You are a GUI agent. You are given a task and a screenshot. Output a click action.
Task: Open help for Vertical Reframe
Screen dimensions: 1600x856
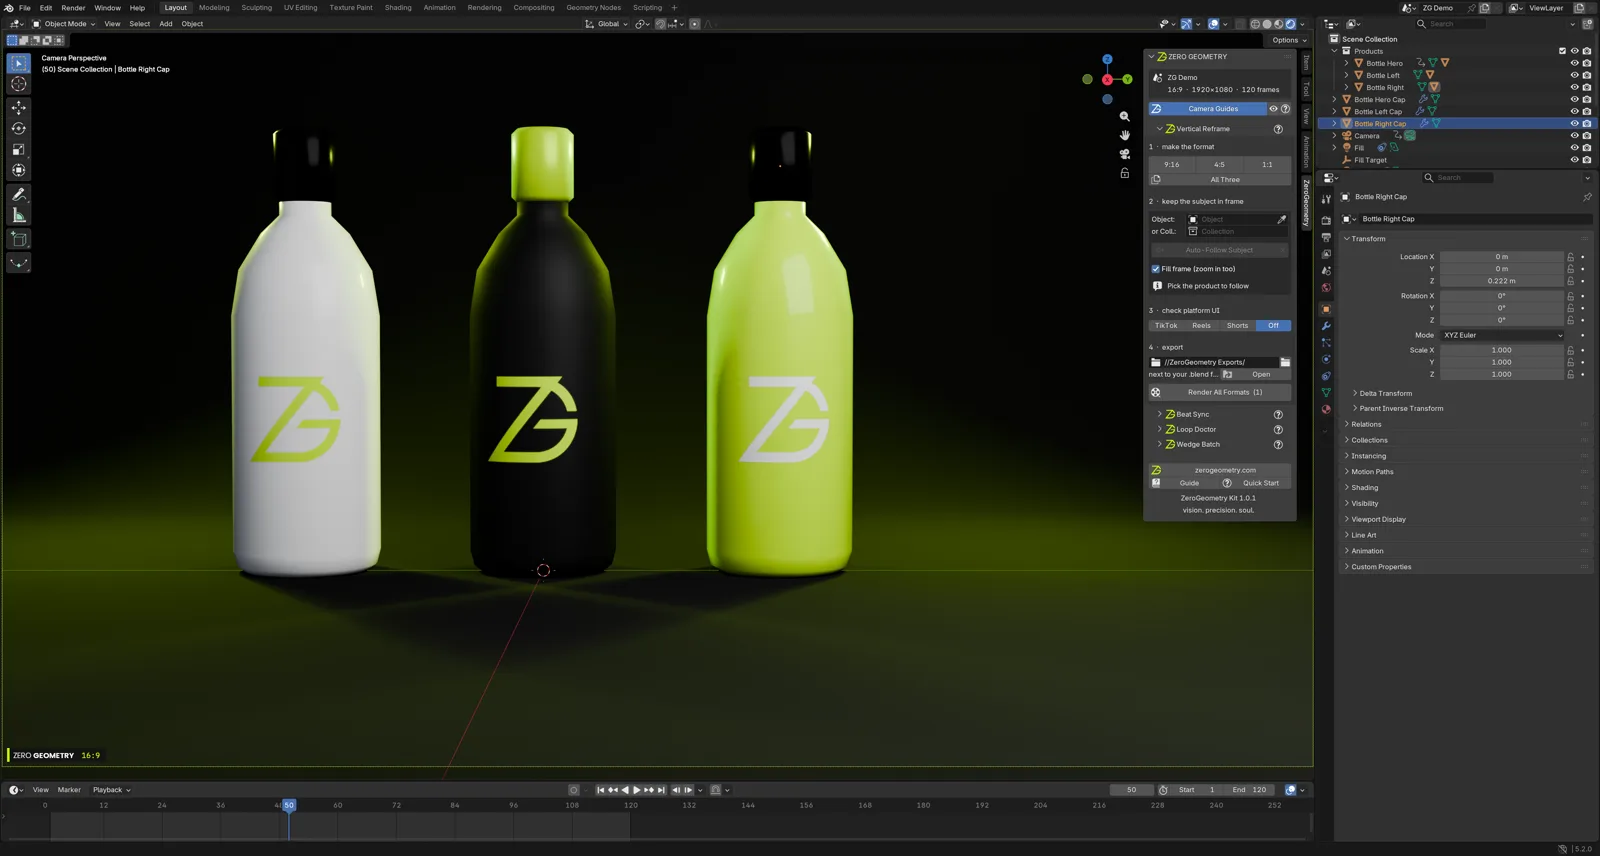click(x=1278, y=129)
